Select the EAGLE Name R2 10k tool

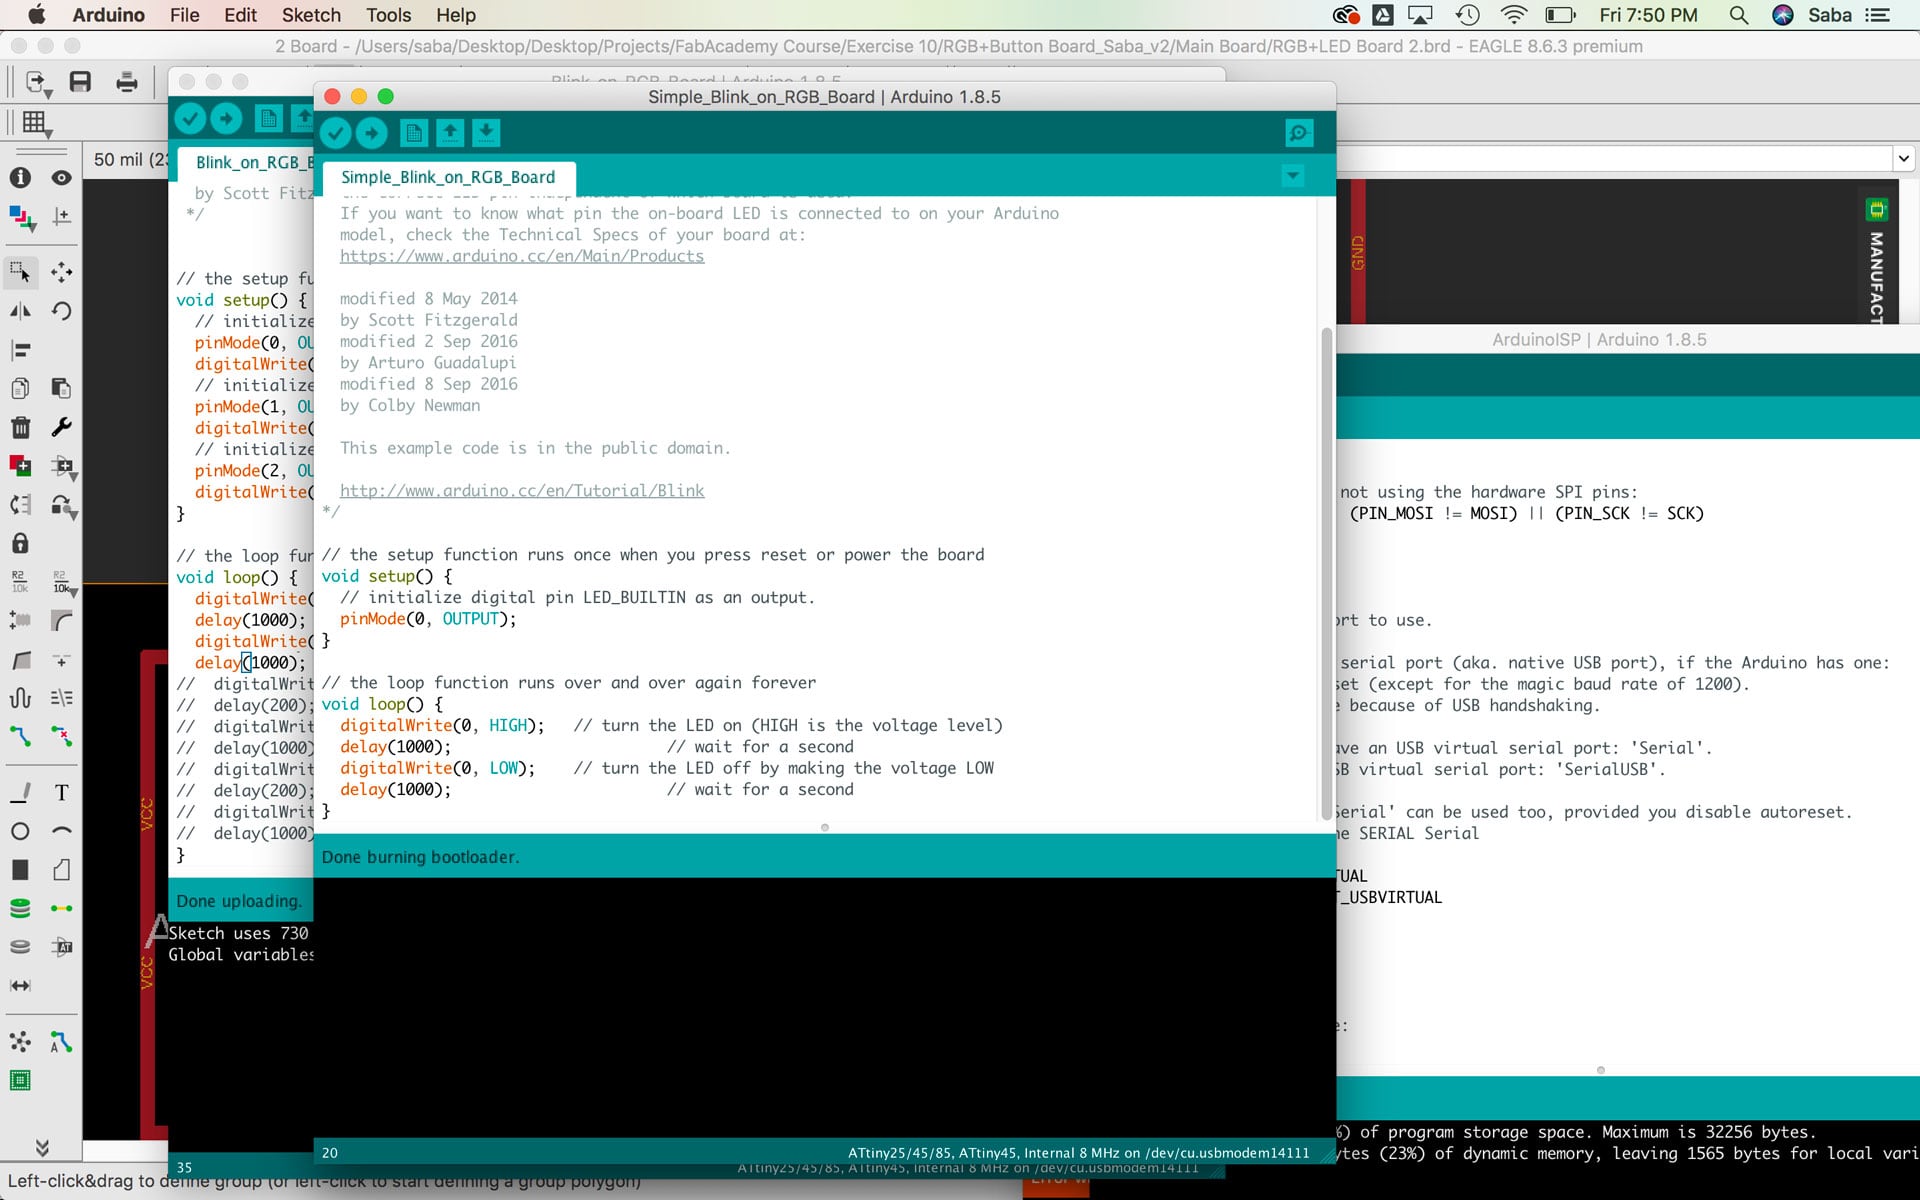coord(20,582)
